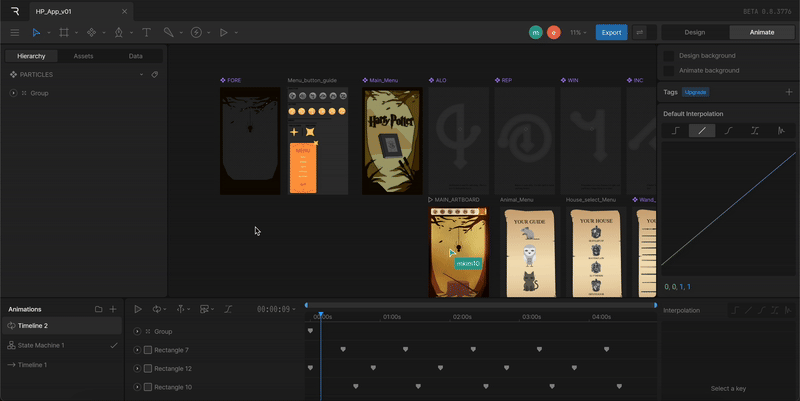Screen dimensions: 800x401
Task: Click the Rectangle 12 square icon
Action: coord(148,368)
